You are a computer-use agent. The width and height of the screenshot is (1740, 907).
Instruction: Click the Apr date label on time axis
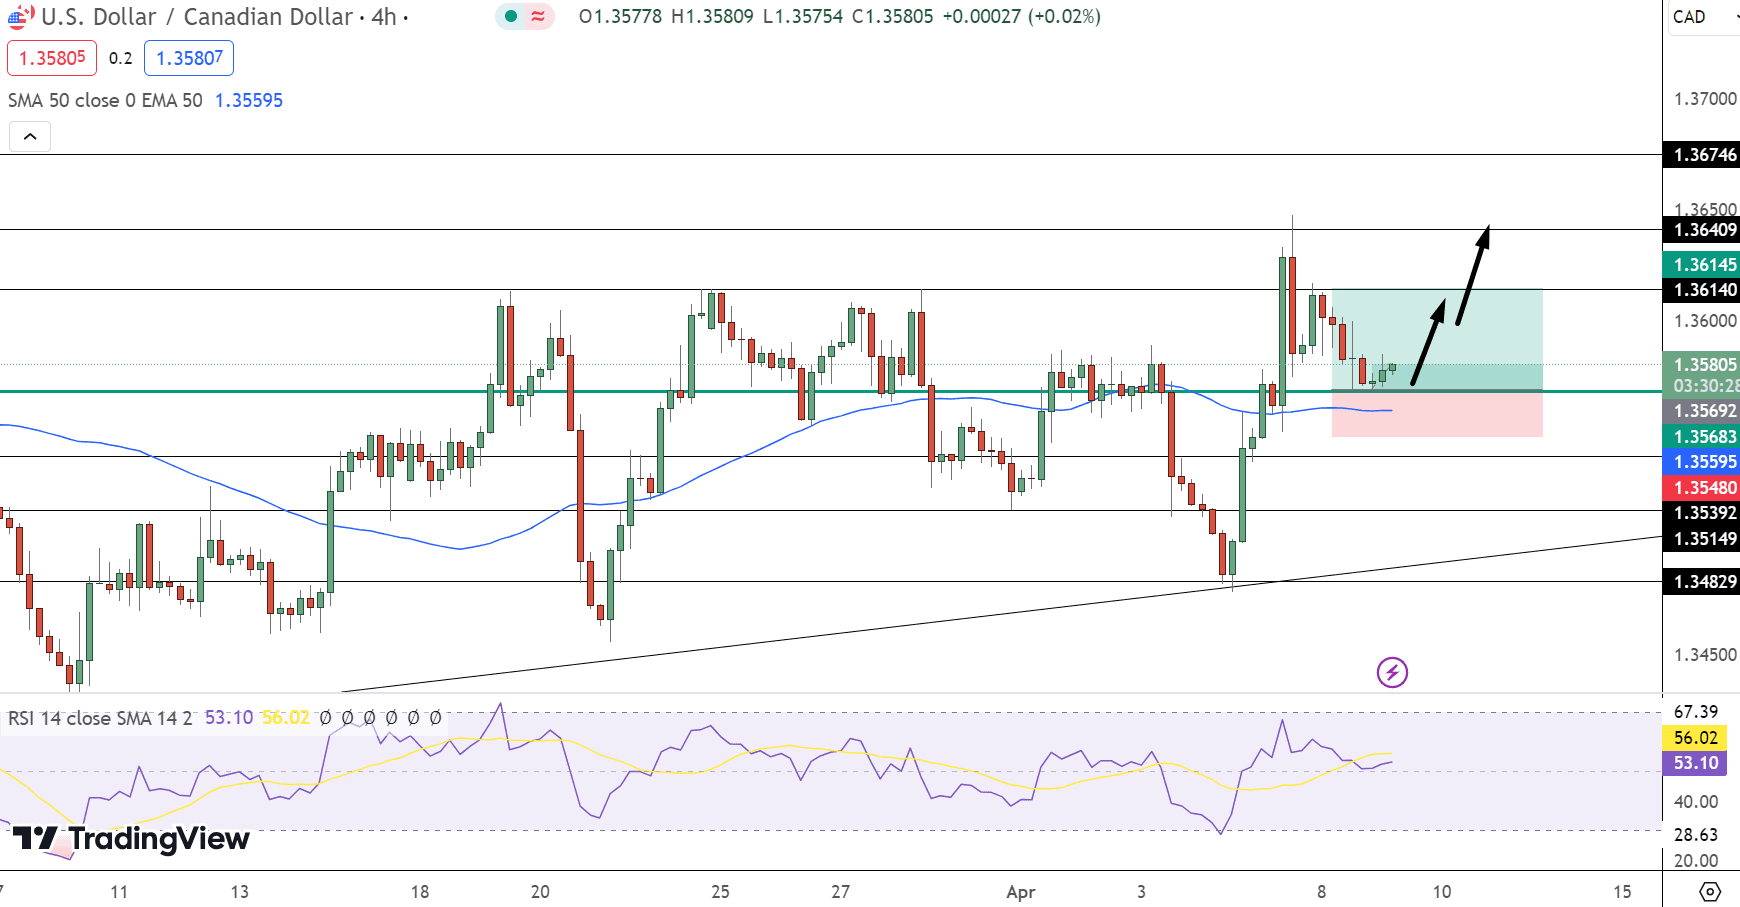click(1021, 892)
